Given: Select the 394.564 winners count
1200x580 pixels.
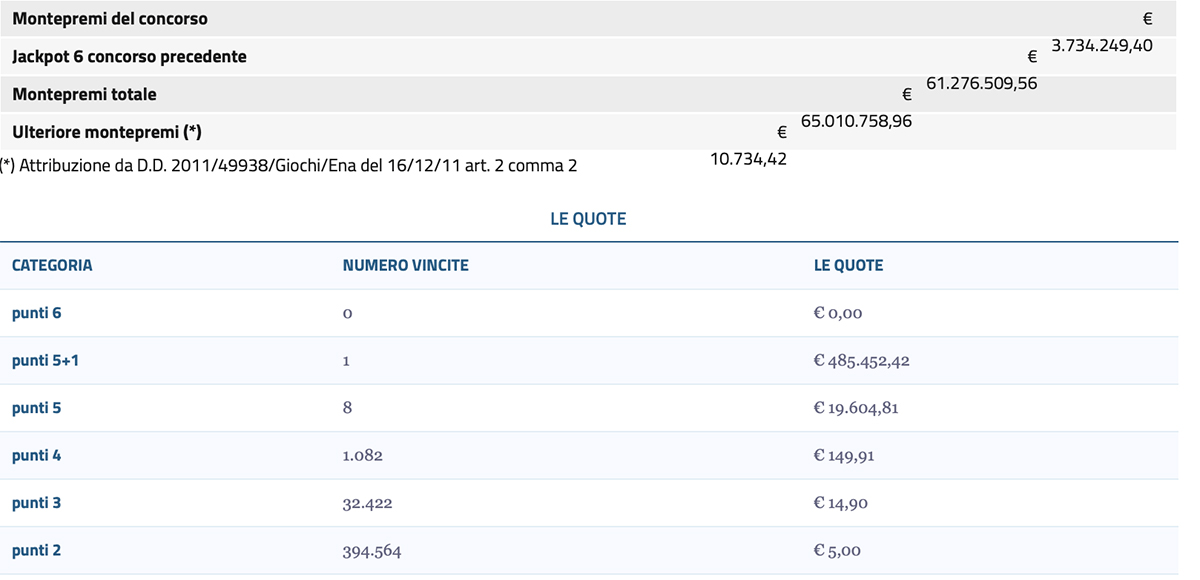Looking at the screenshot, I should coord(372,551).
